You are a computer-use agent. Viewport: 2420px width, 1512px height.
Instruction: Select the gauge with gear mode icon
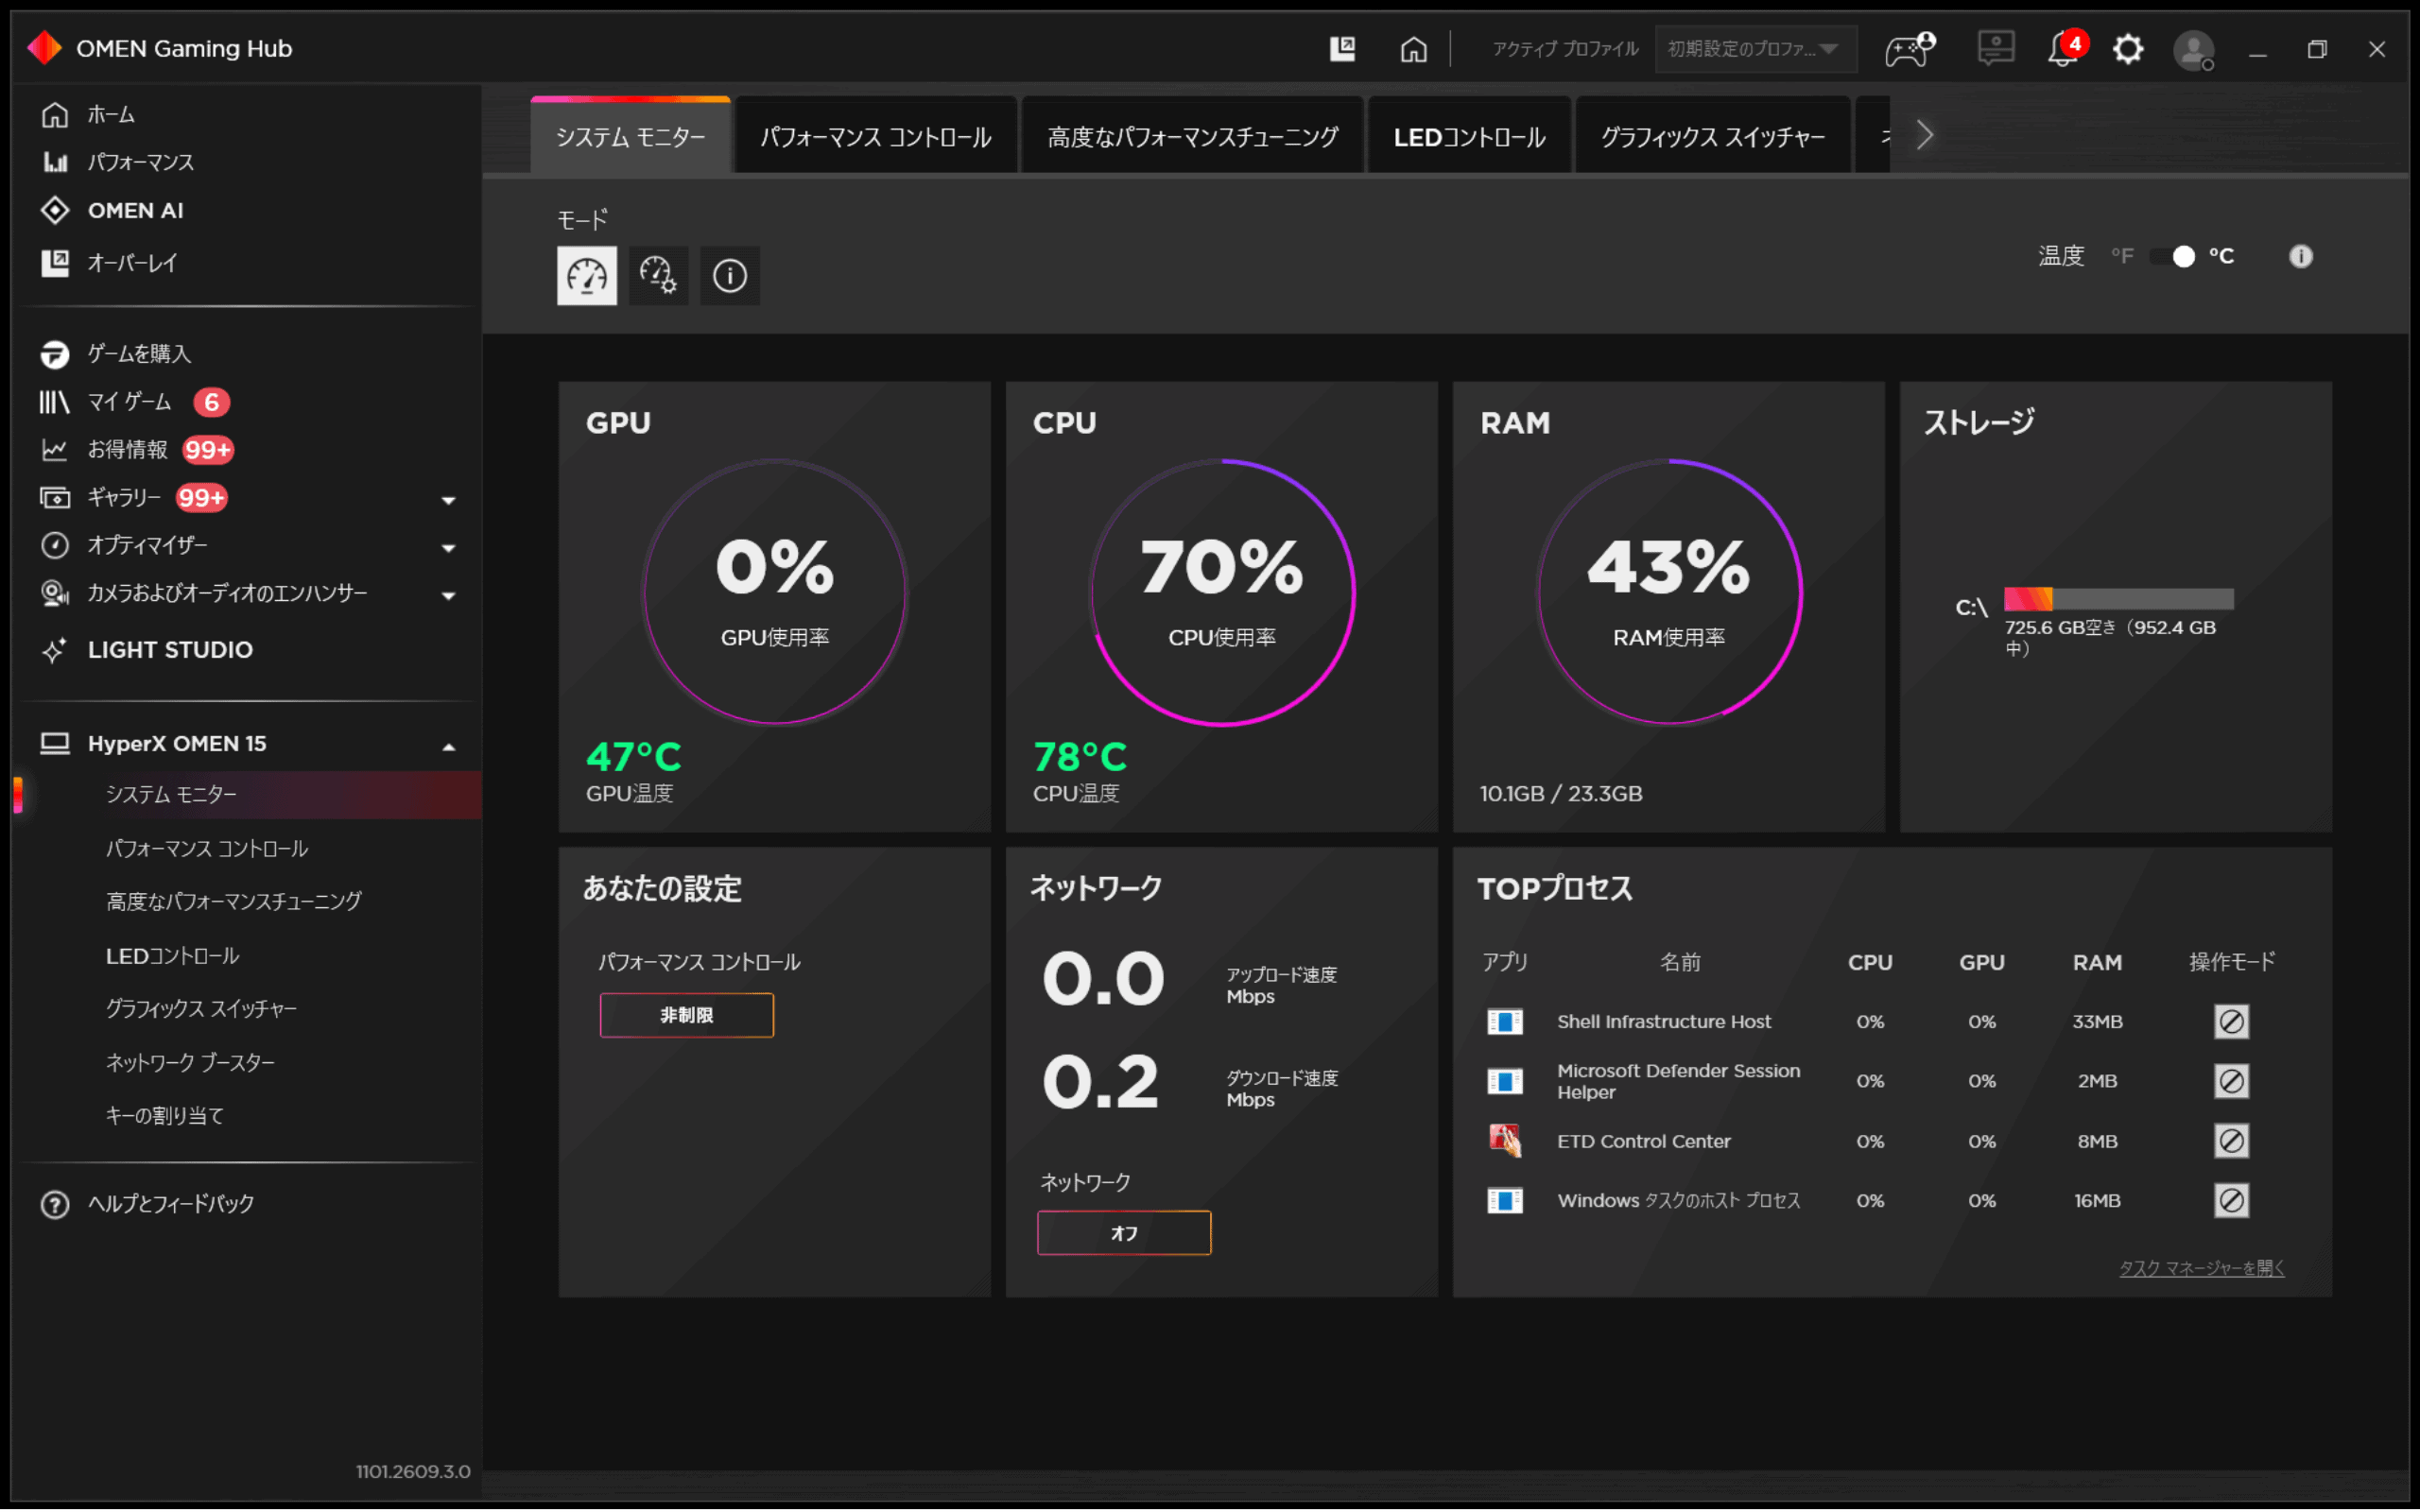tap(658, 275)
